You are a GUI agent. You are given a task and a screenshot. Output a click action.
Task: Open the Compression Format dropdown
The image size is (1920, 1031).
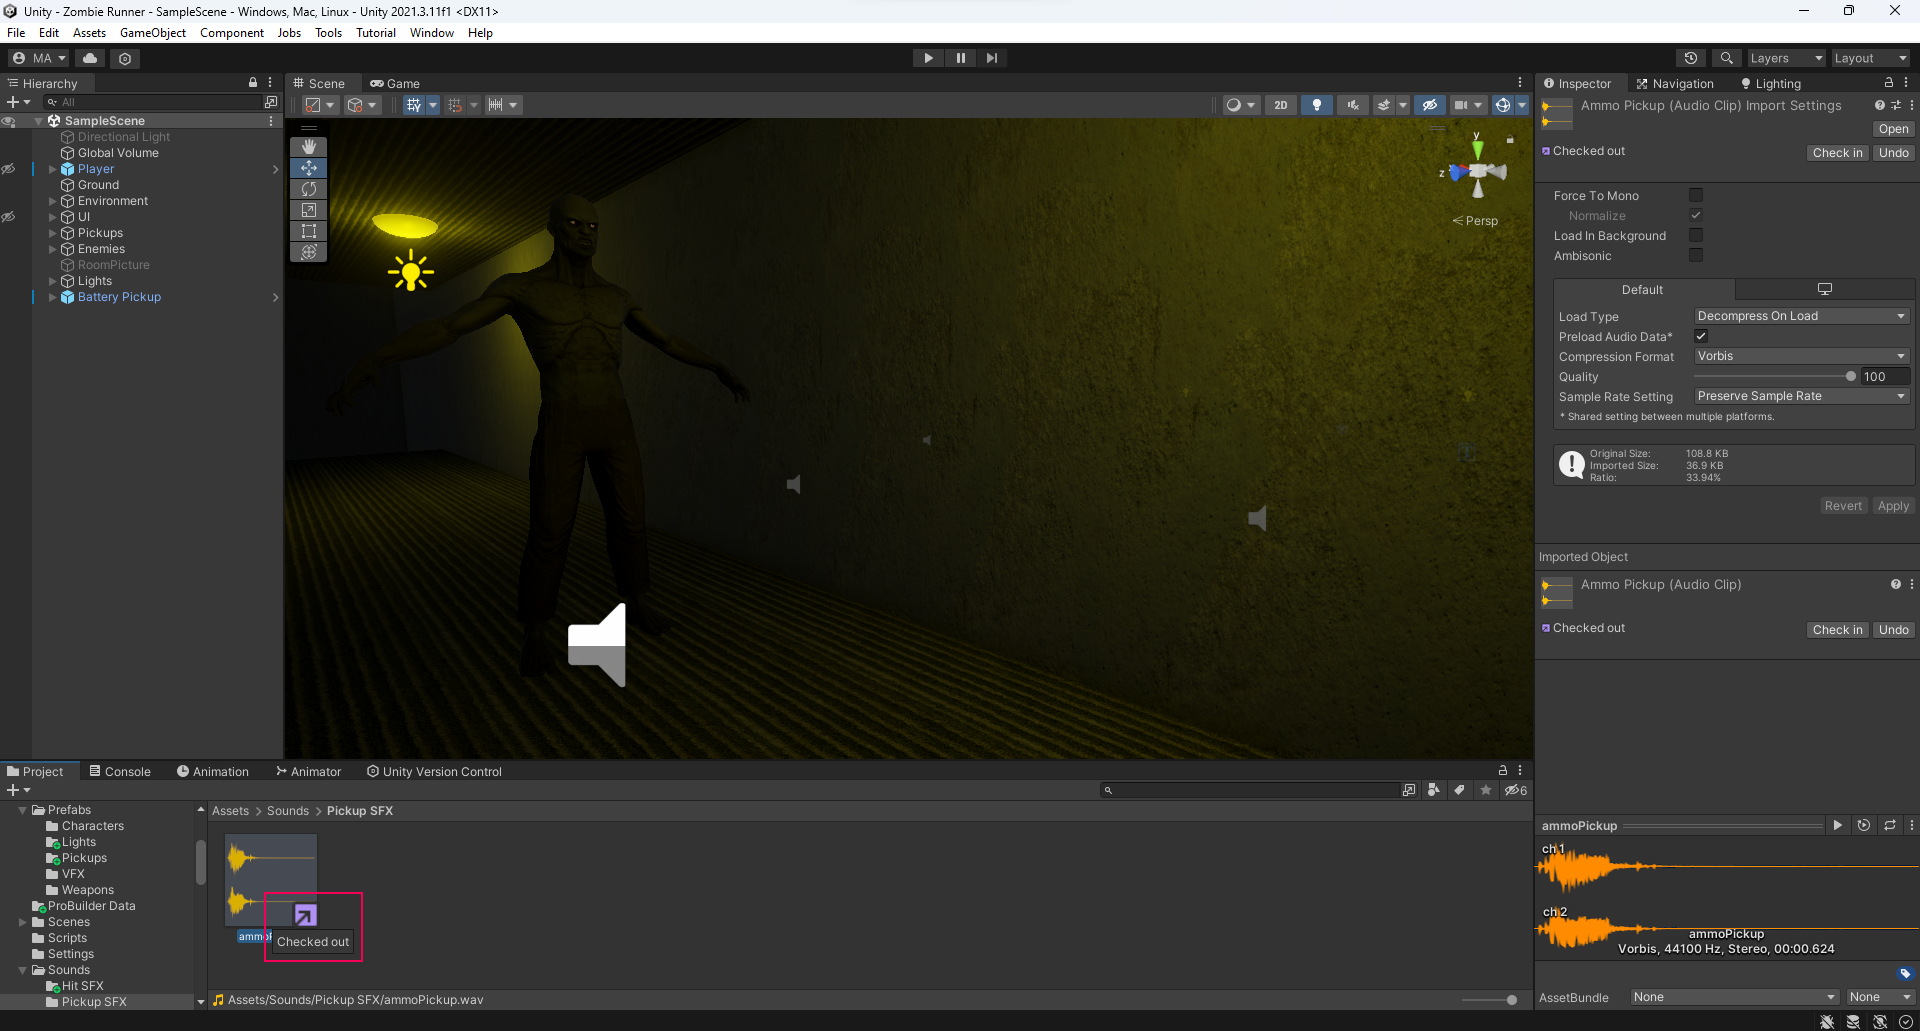(x=1801, y=356)
